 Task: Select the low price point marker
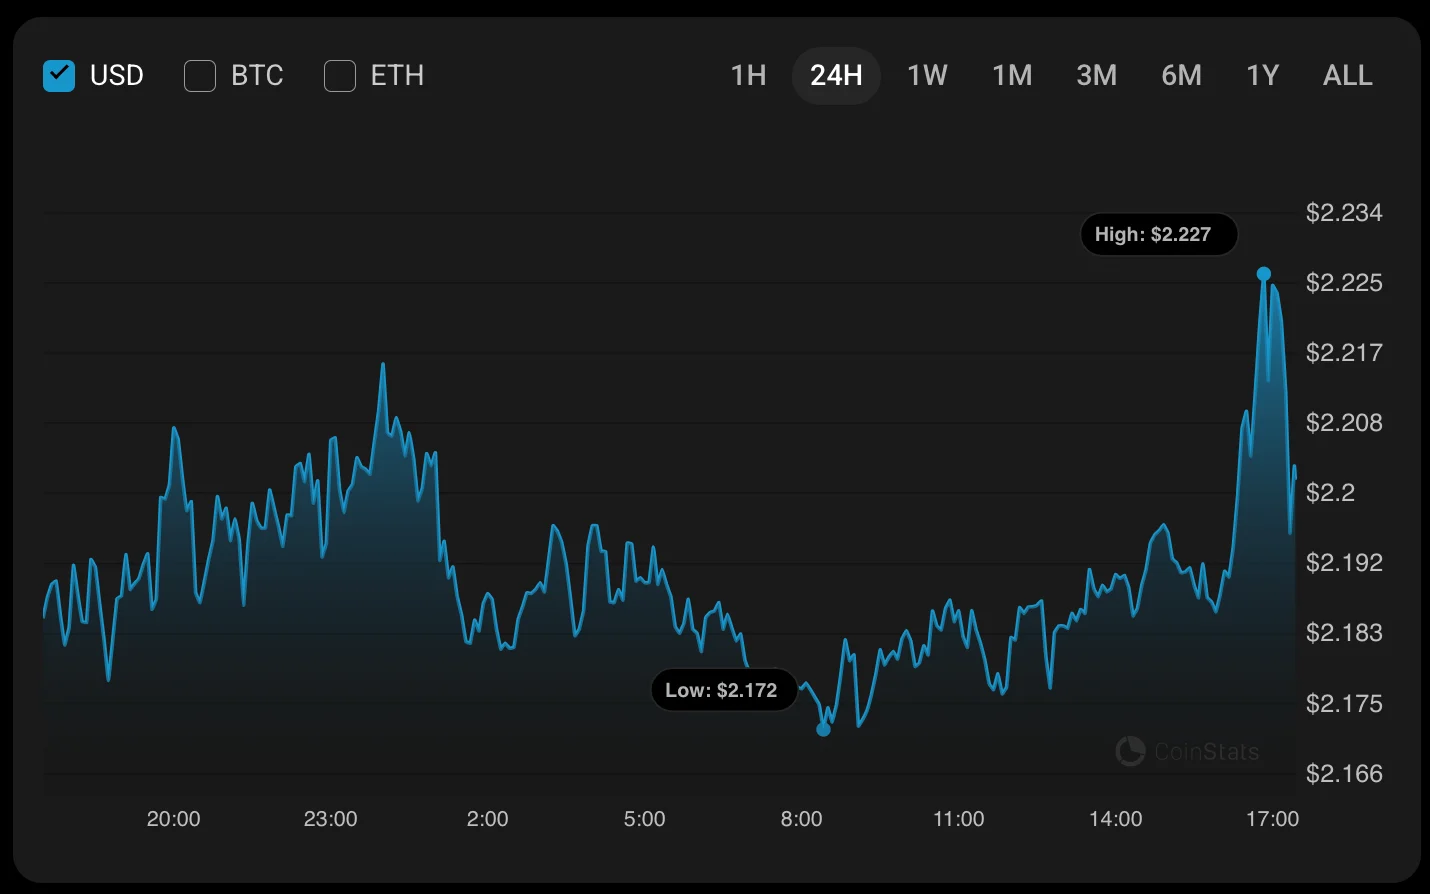(823, 730)
